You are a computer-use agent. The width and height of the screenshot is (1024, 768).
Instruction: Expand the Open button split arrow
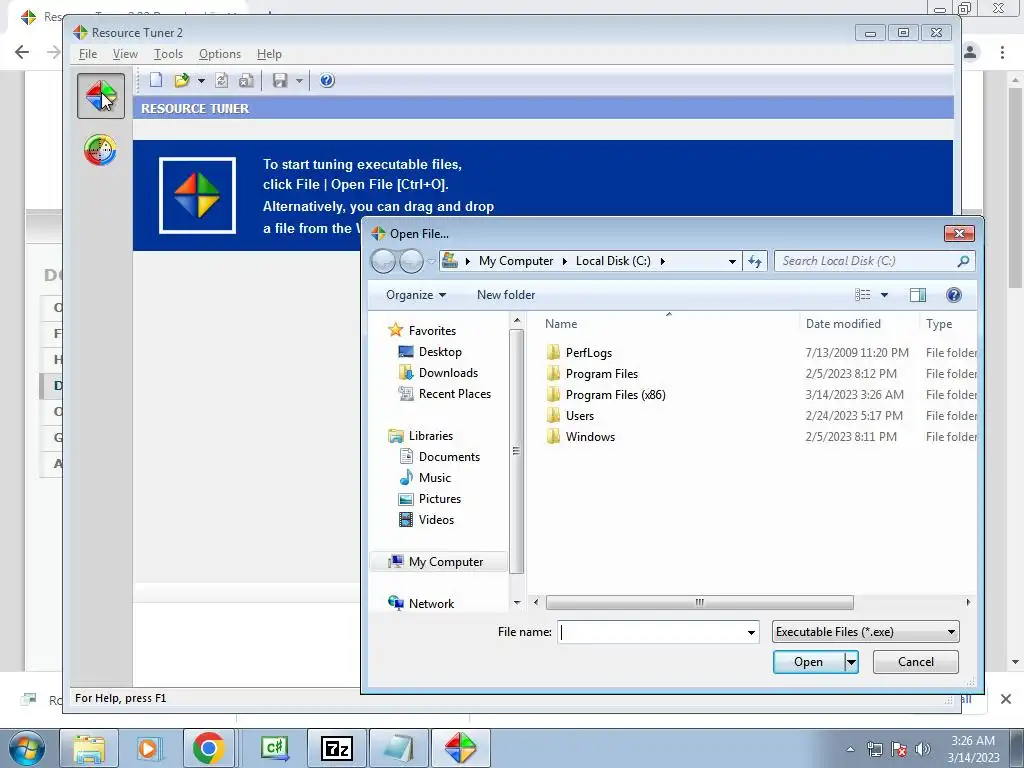[851, 662]
